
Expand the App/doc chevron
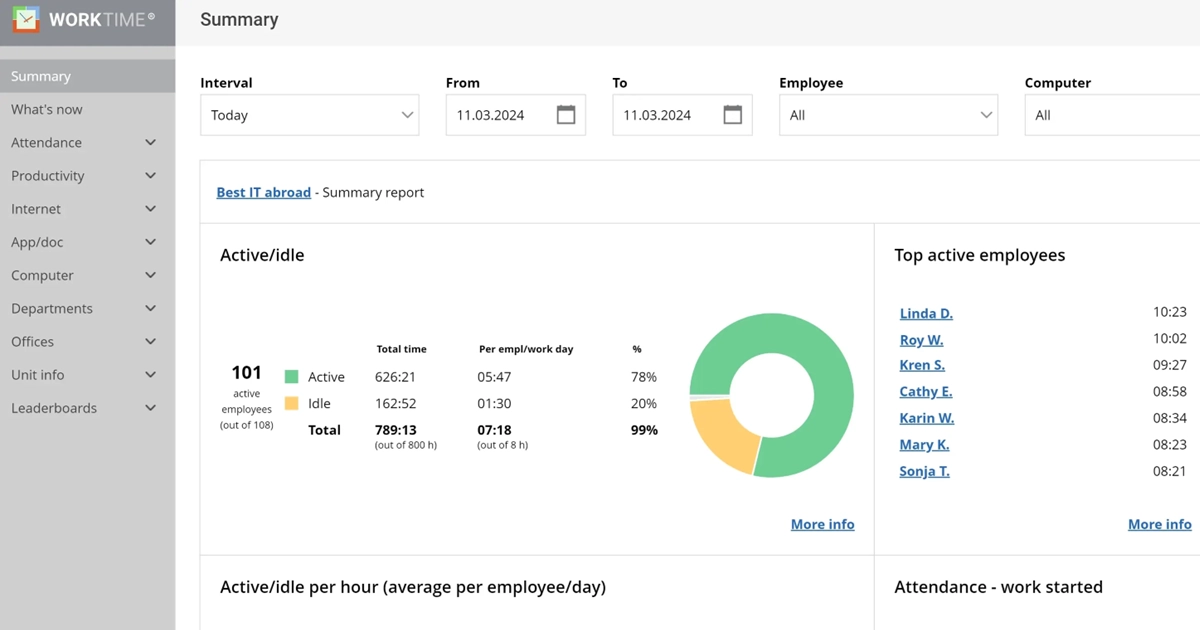click(151, 242)
